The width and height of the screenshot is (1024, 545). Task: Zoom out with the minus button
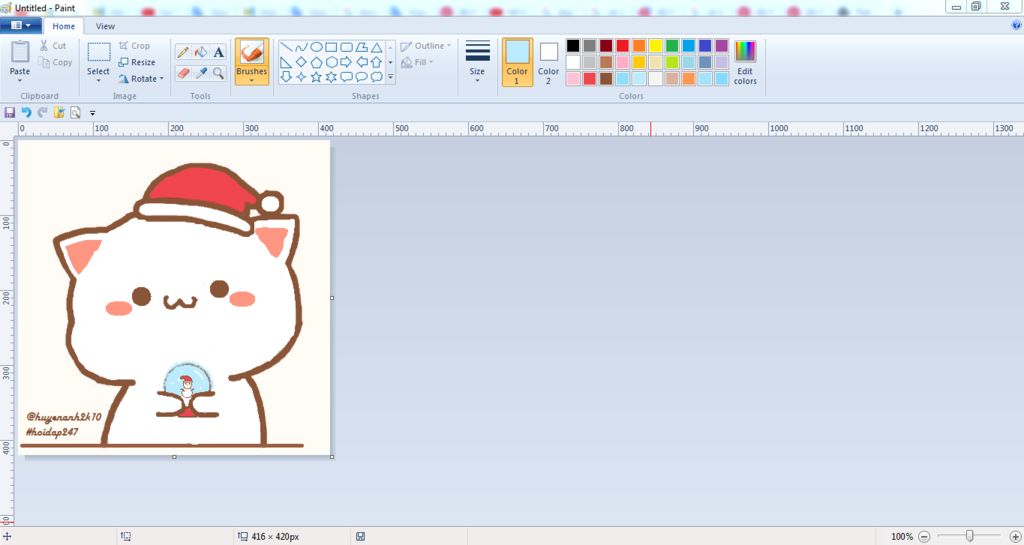tap(924, 537)
